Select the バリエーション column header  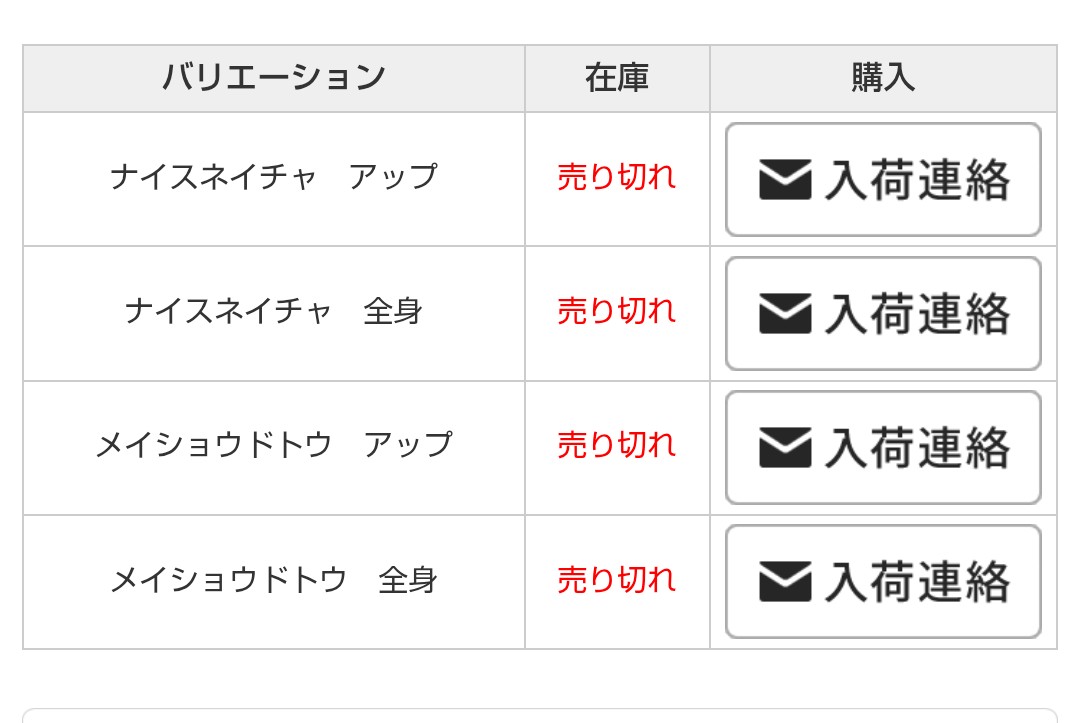274,78
